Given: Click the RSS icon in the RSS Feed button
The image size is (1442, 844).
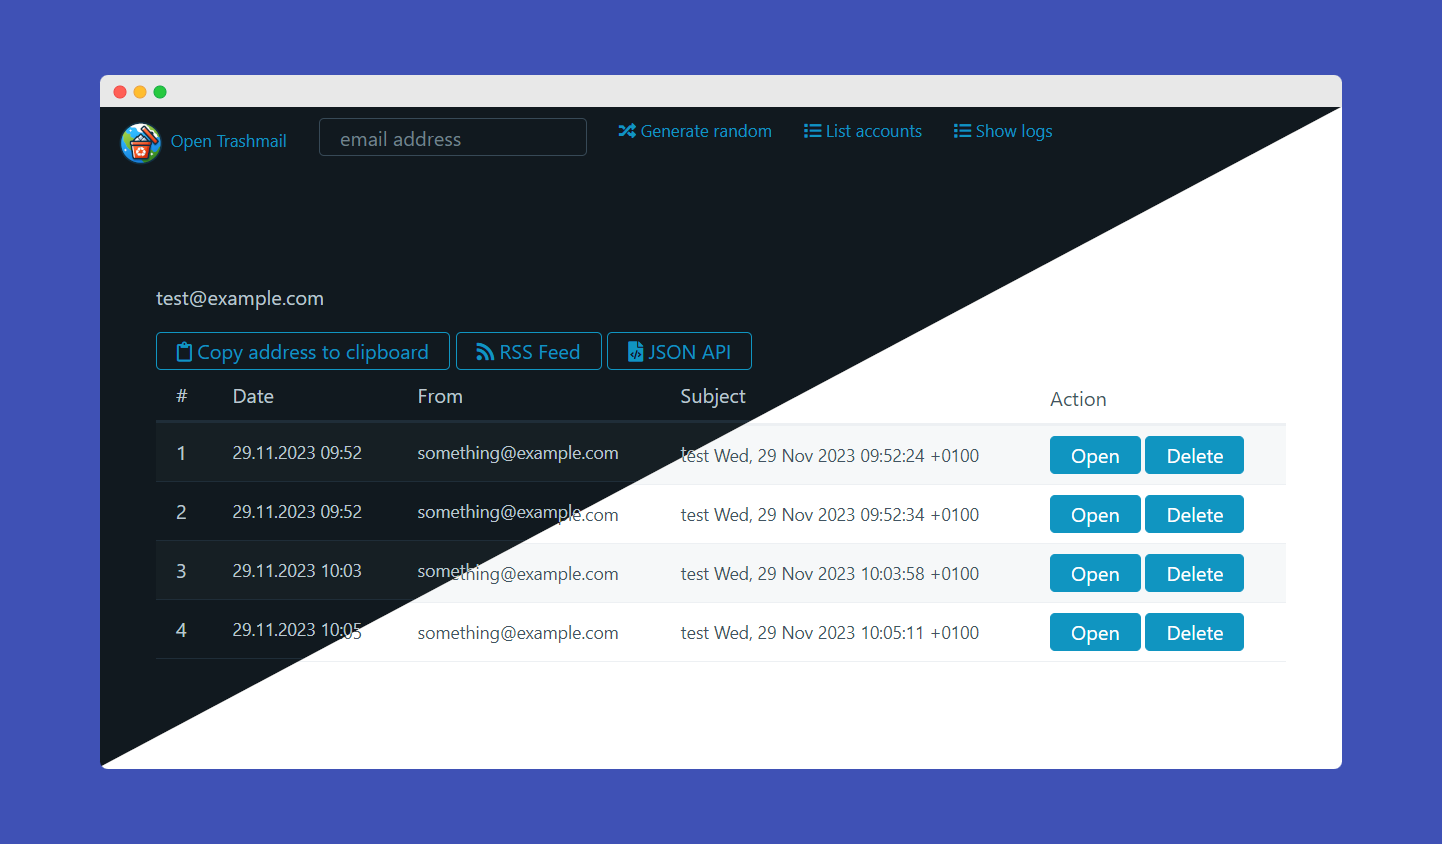Looking at the screenshot, I should coord(485,351).
